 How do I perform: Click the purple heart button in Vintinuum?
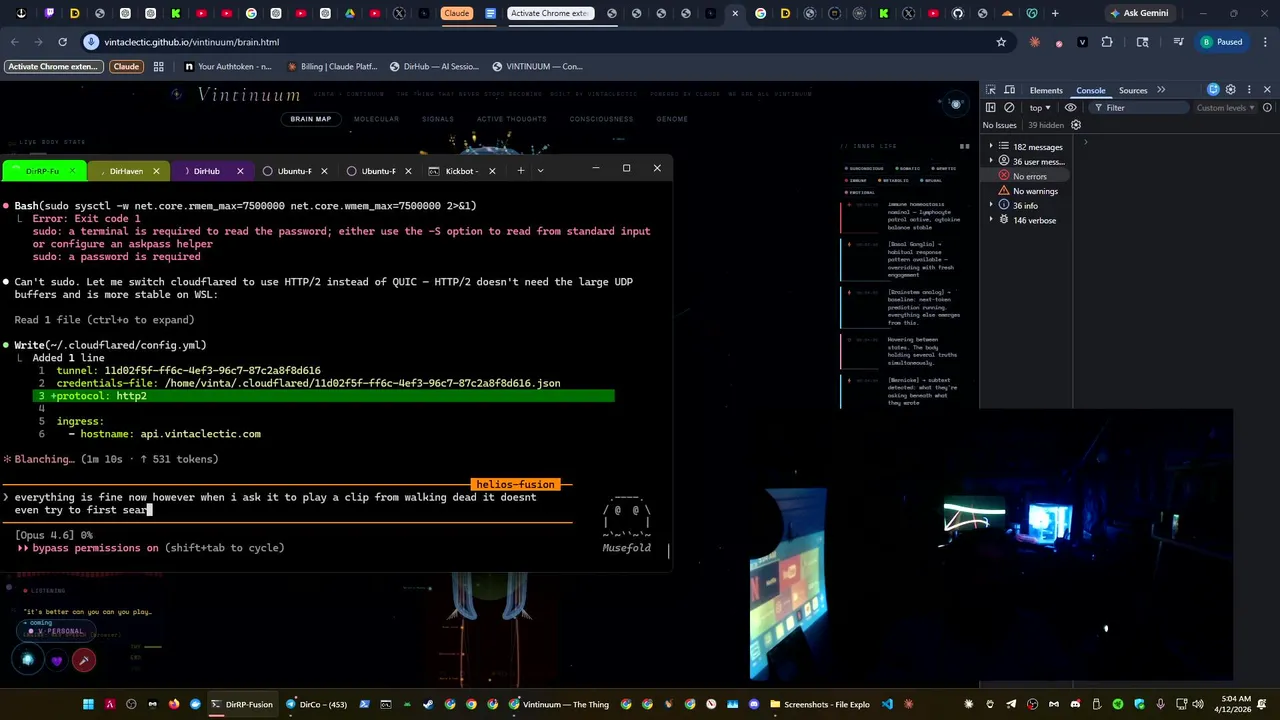click(x=57, y=660)
